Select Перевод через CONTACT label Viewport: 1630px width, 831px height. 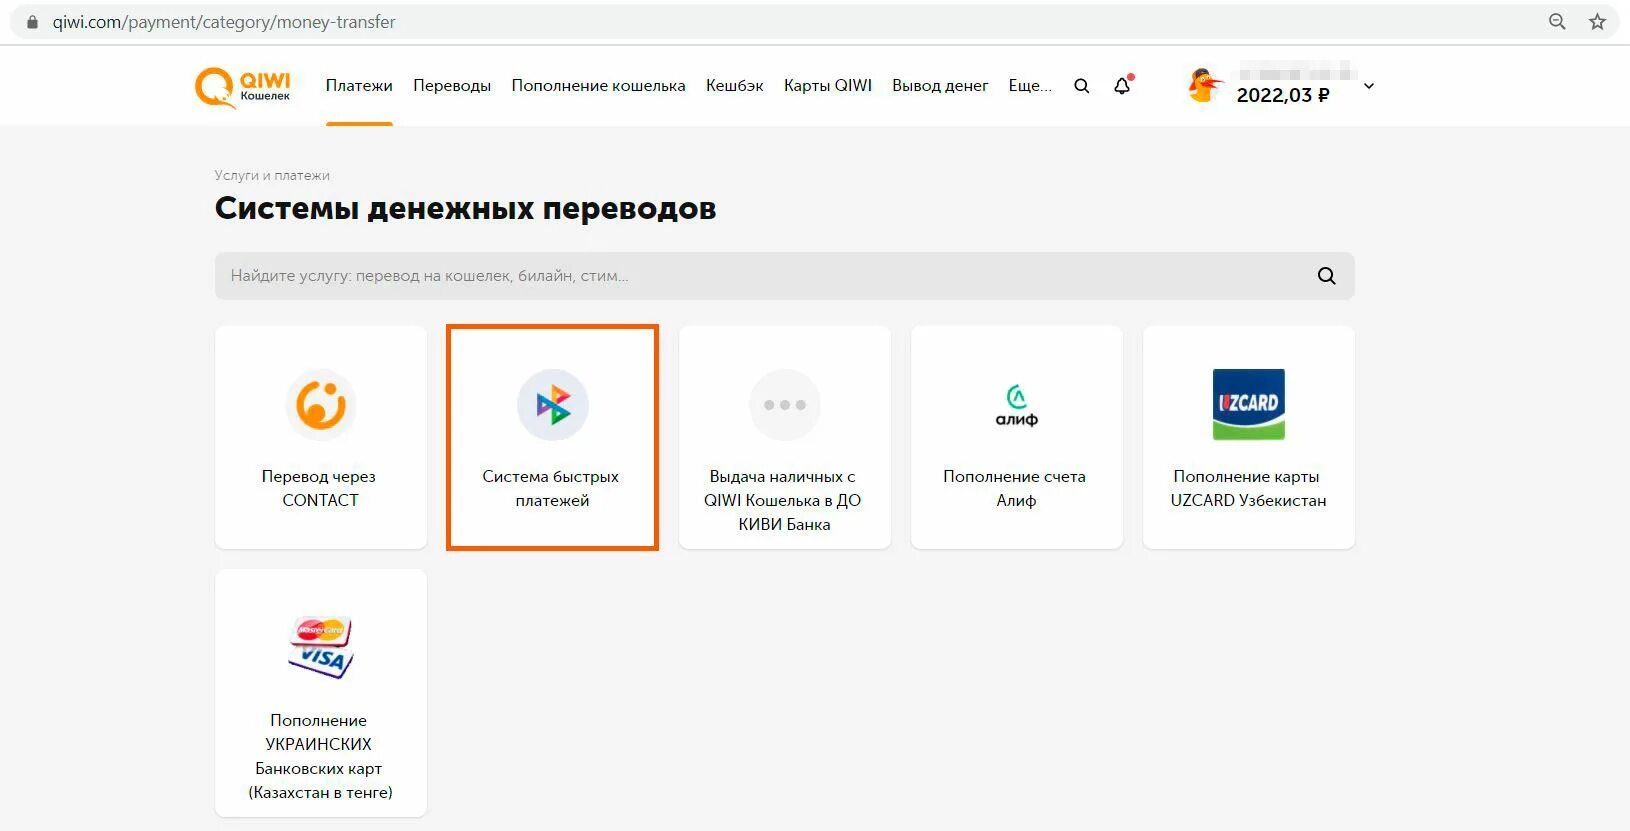[x=319, y=488]
